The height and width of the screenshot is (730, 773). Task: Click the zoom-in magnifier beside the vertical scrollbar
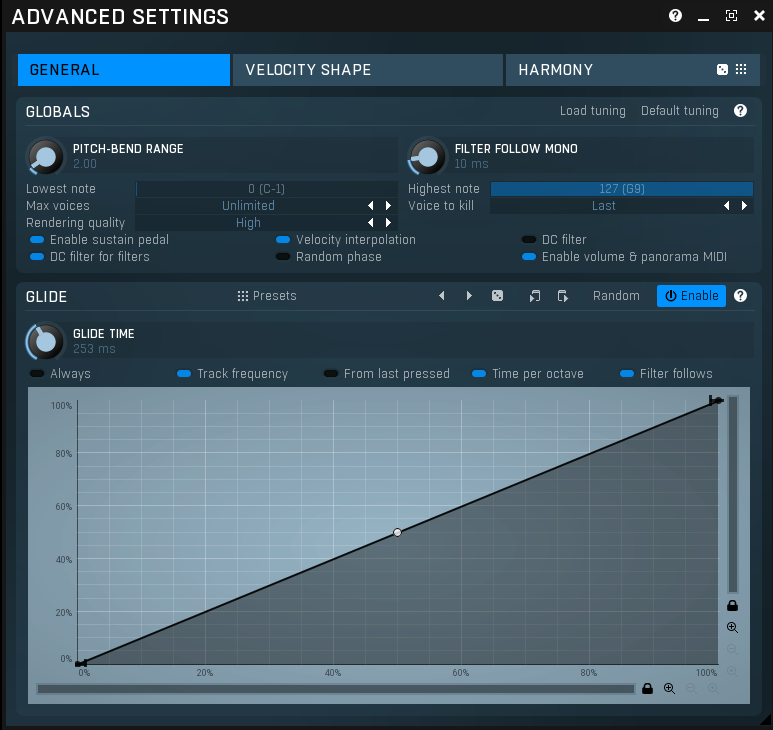click(733, 628)
